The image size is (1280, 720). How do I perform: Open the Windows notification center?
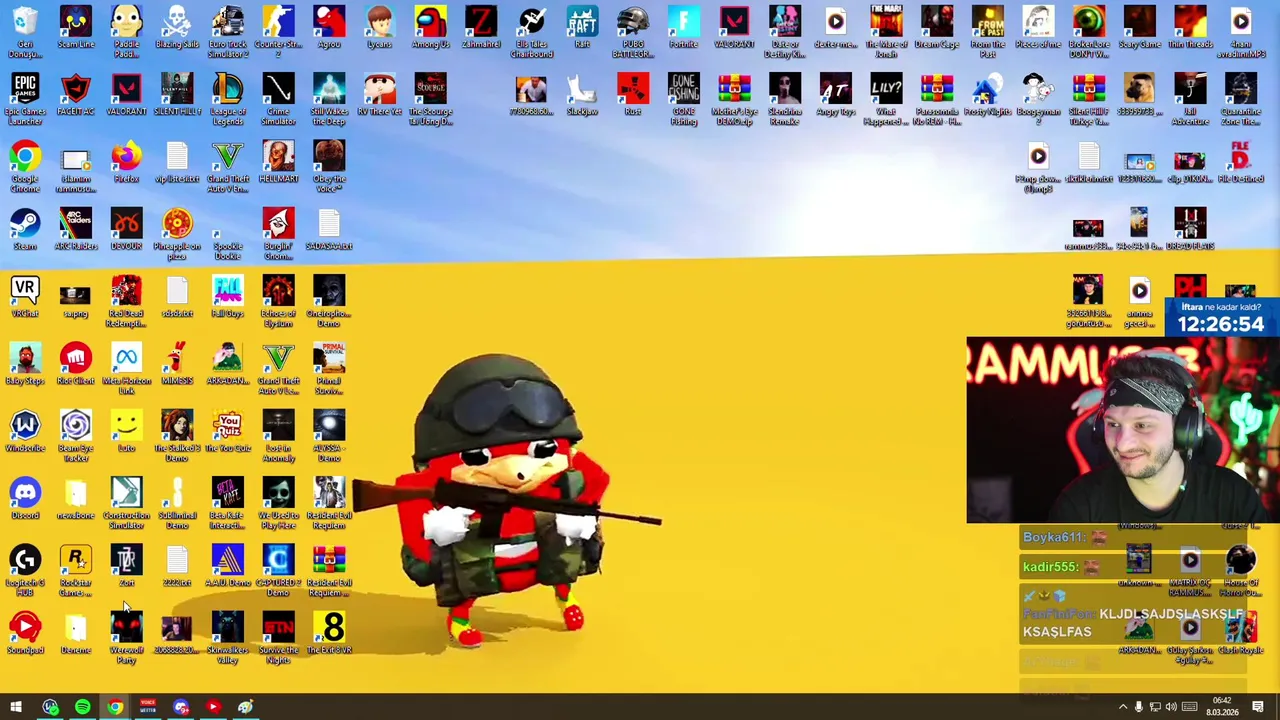1258,708
